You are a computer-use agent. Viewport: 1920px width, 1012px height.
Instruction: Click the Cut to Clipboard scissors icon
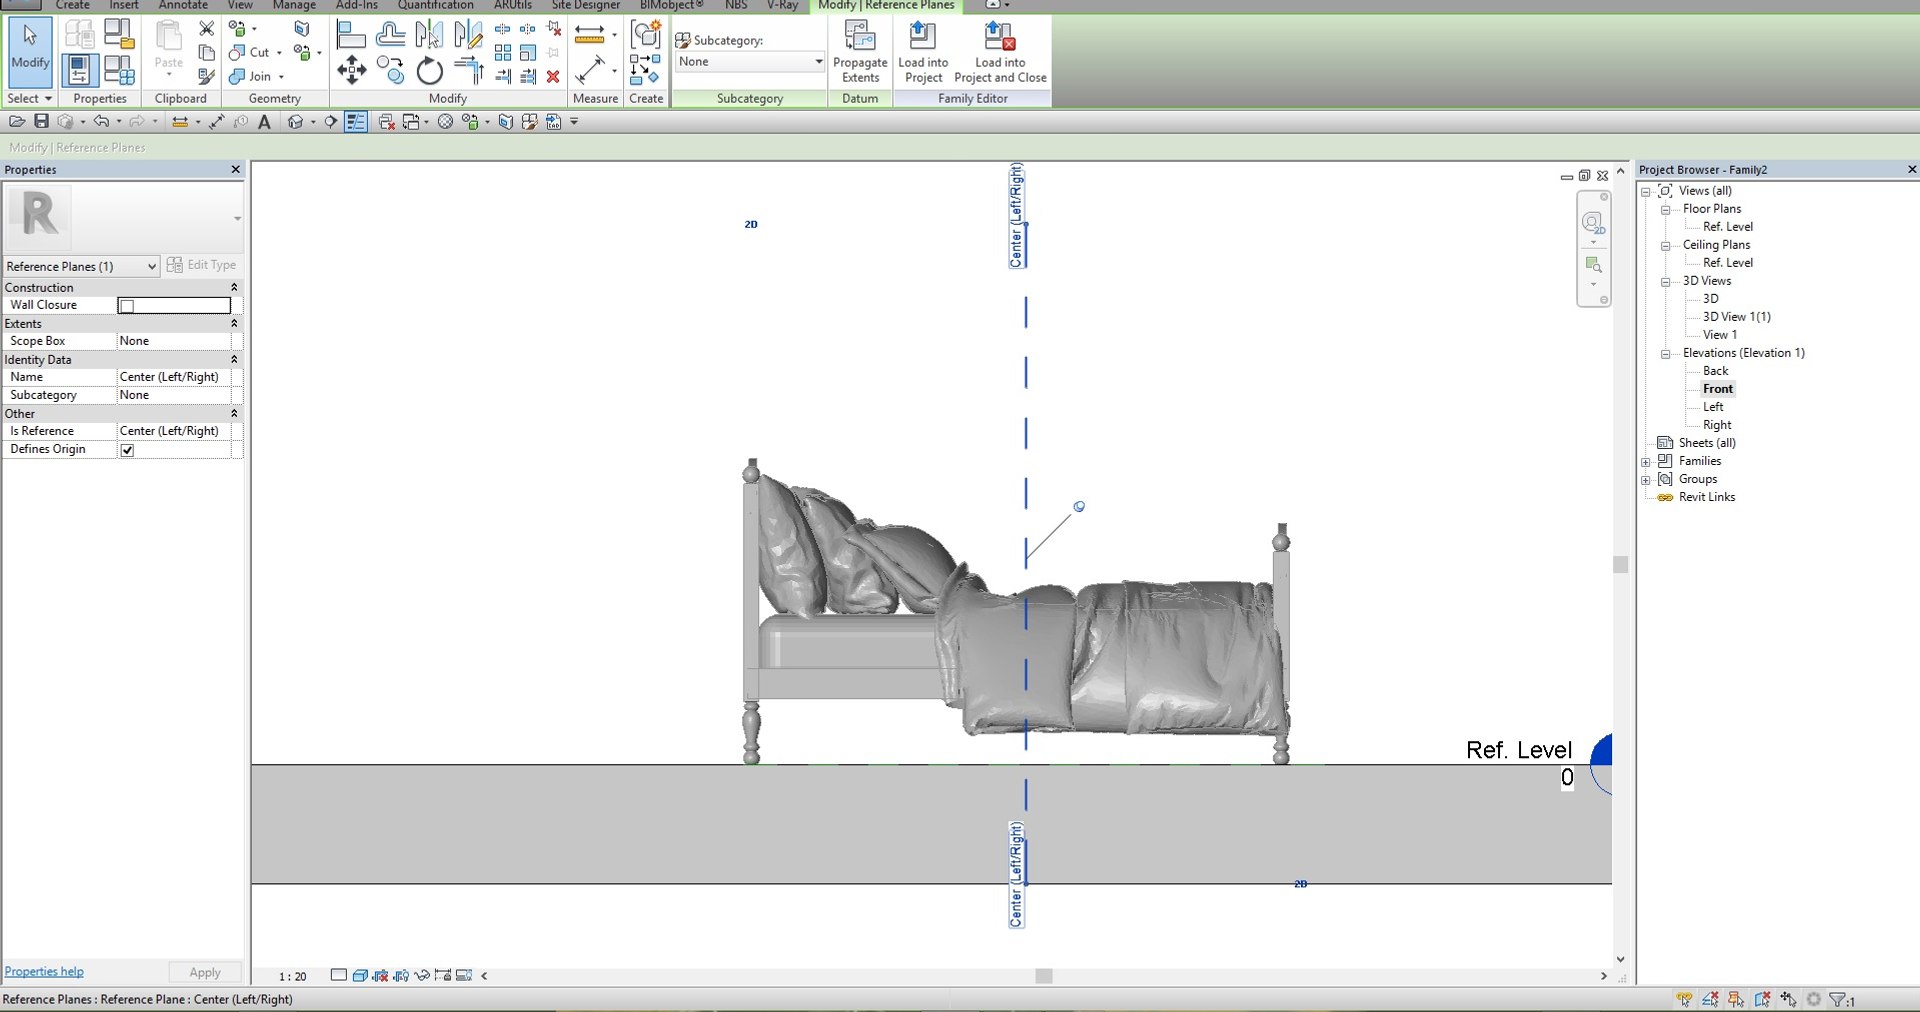[207, 28]
